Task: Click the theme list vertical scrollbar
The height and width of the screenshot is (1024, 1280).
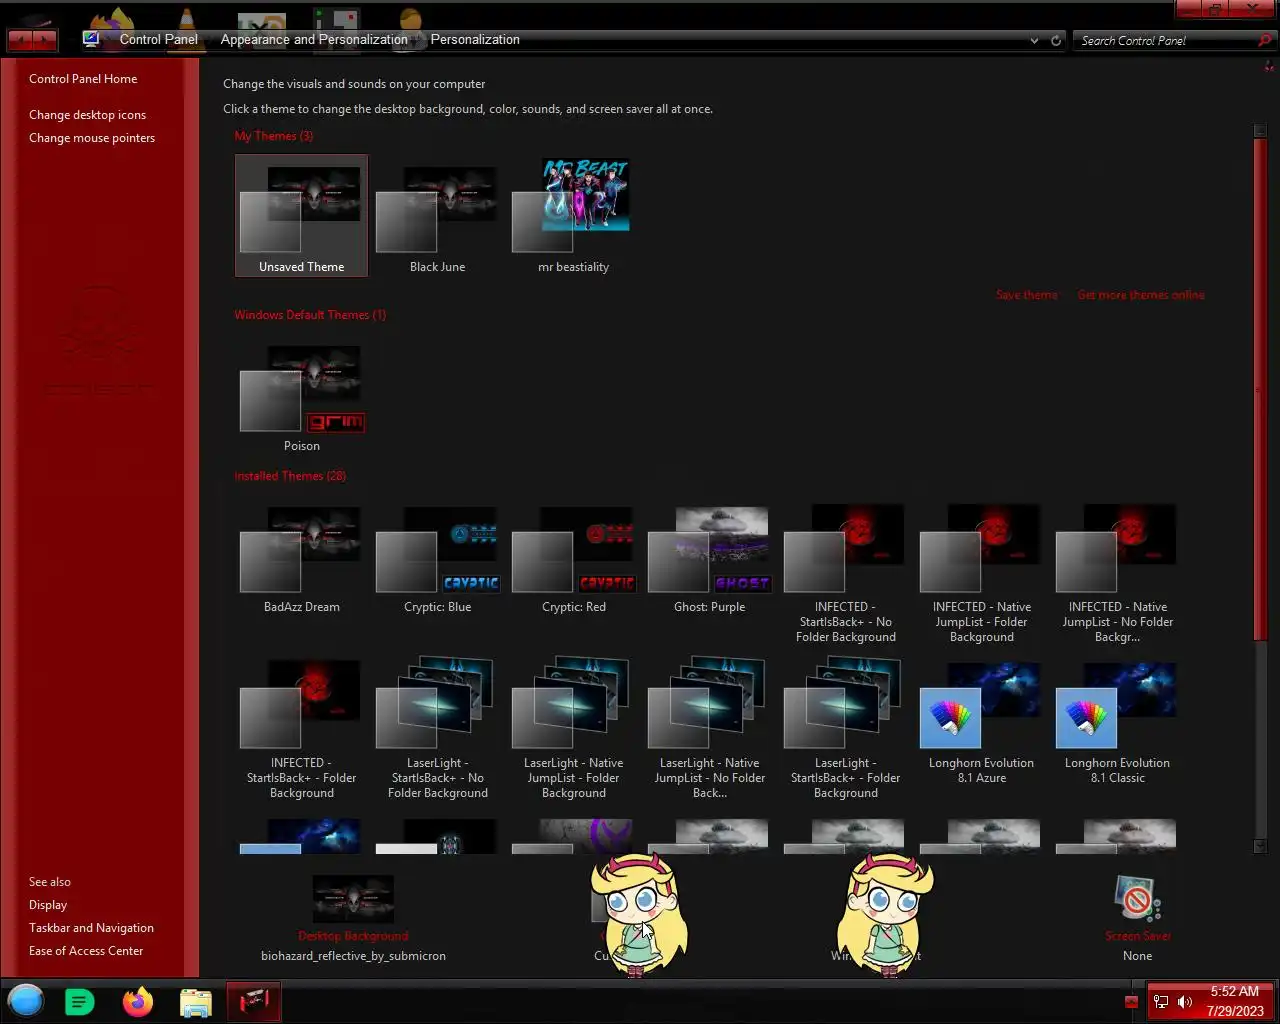Action: click(x=1260, y=390)
